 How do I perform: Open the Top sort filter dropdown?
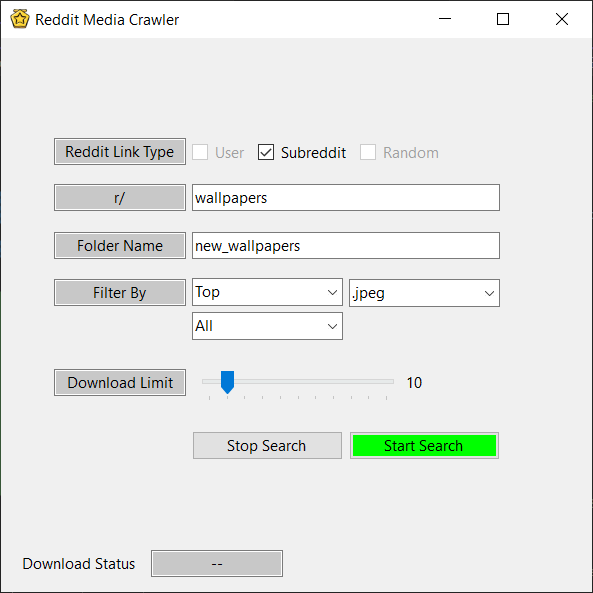click(x=267, y=292)
